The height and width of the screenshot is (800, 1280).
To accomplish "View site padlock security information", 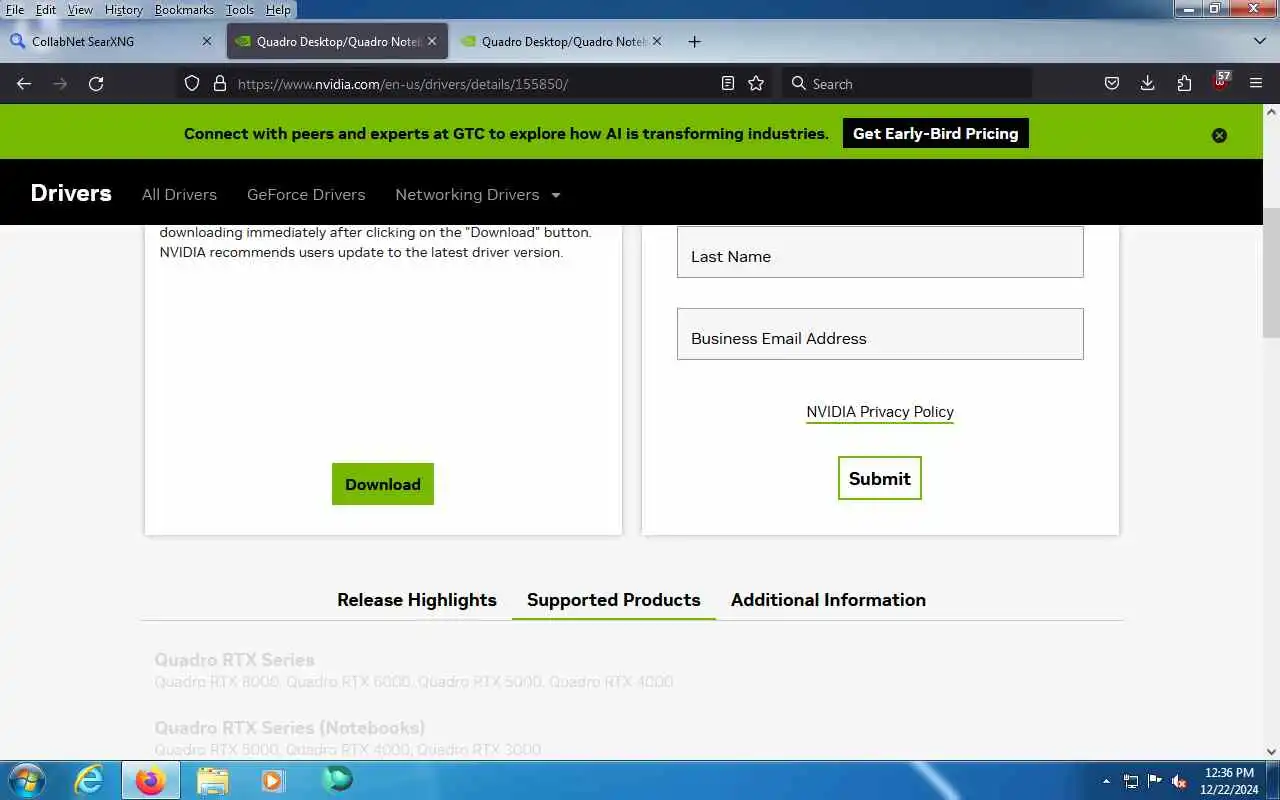I will coord(220,84).
